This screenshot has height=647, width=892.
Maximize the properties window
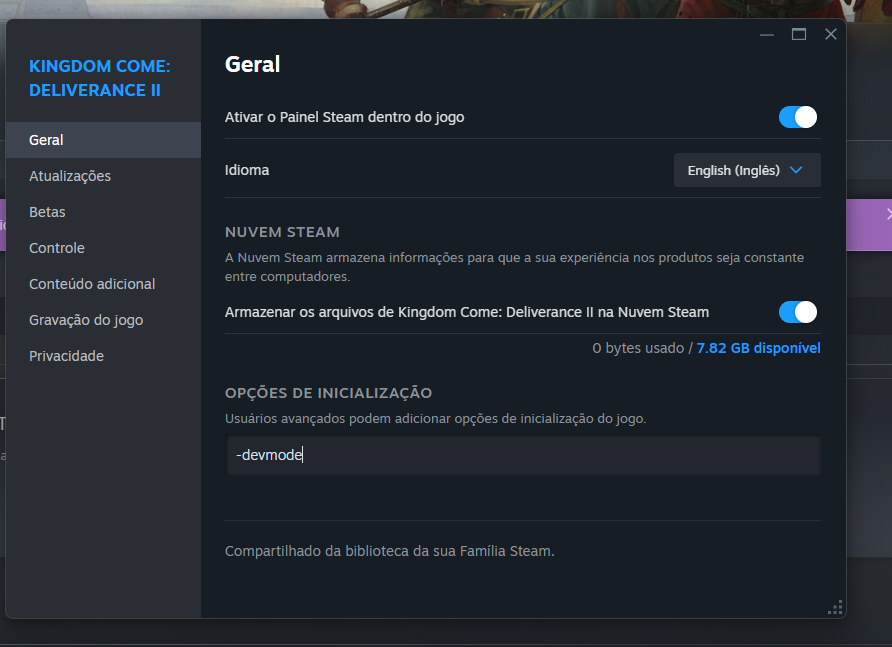point(799,34)
